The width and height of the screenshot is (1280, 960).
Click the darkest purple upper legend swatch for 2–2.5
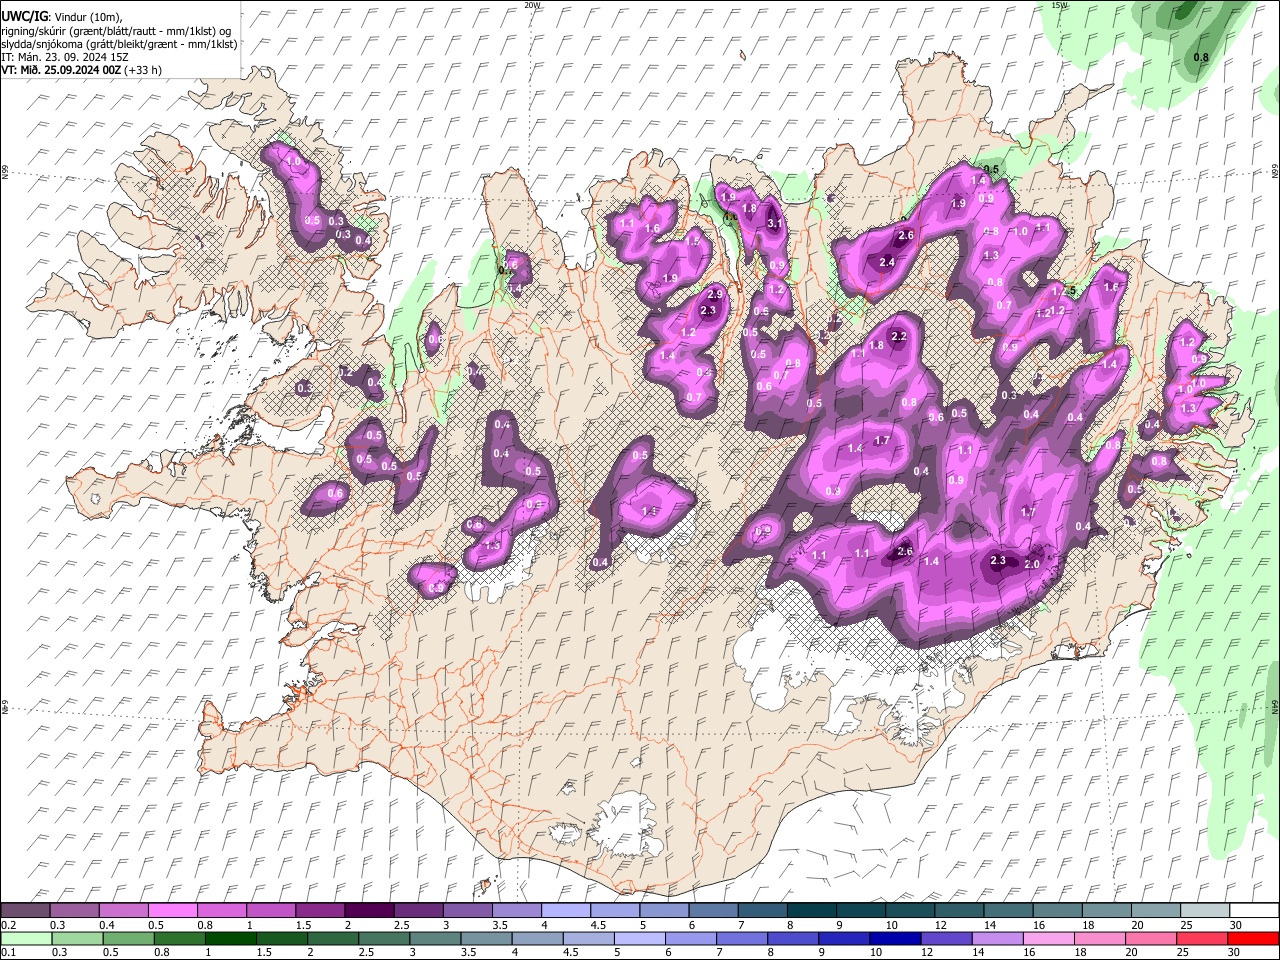[368, 910]
